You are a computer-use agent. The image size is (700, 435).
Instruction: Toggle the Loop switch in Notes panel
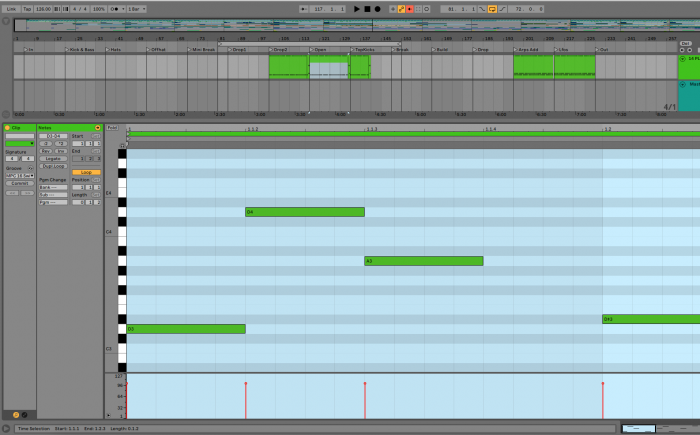click(86, 172)
